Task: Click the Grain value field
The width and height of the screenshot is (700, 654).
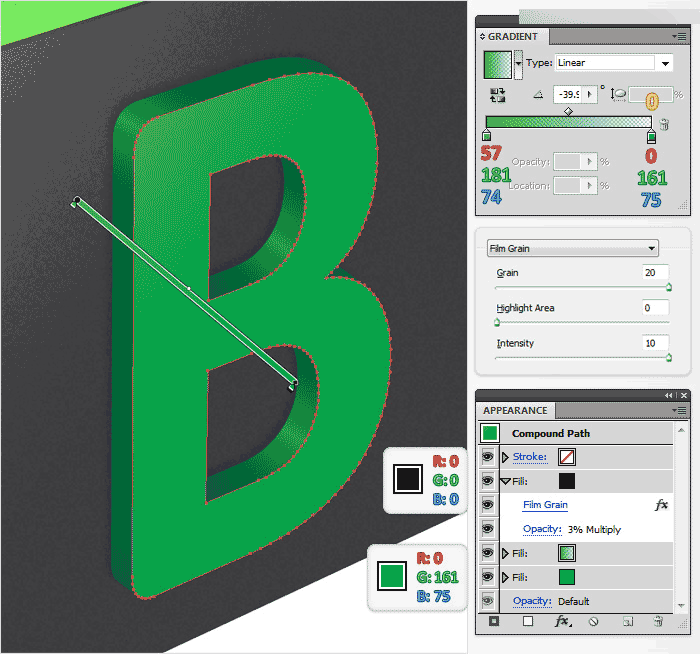Action: coord(655,272)
